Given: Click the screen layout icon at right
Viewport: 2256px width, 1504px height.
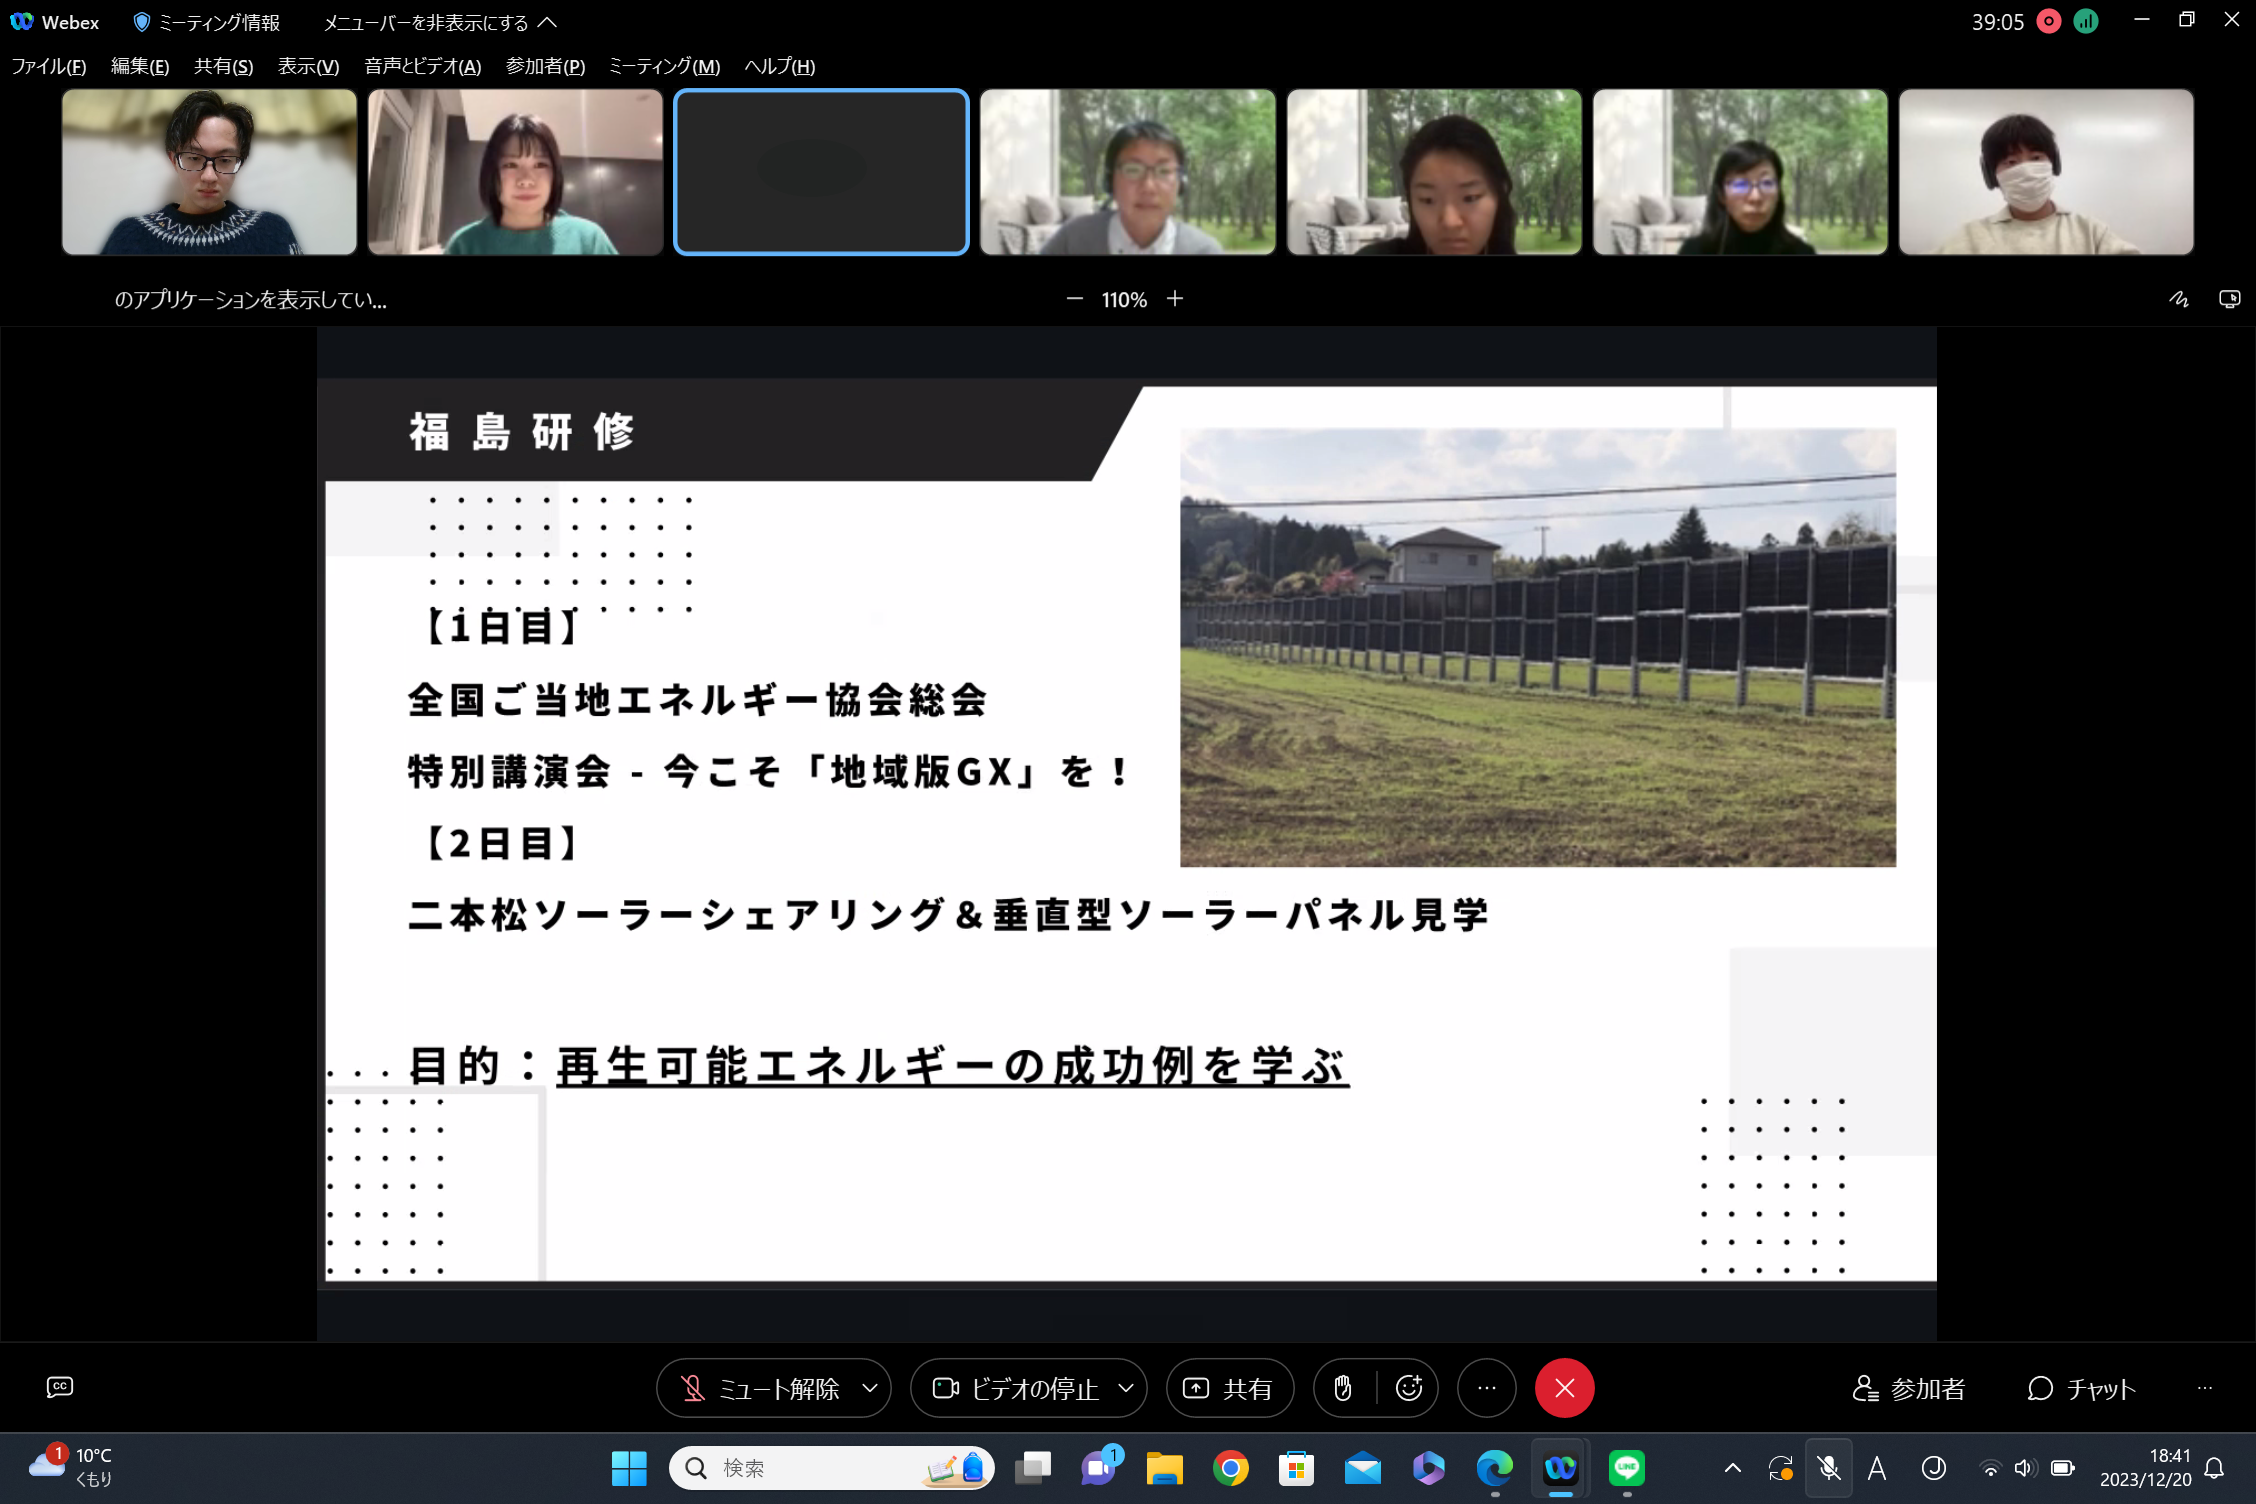Looking at the screenshot, I should pyautogui.click(x=2229, y=299).
